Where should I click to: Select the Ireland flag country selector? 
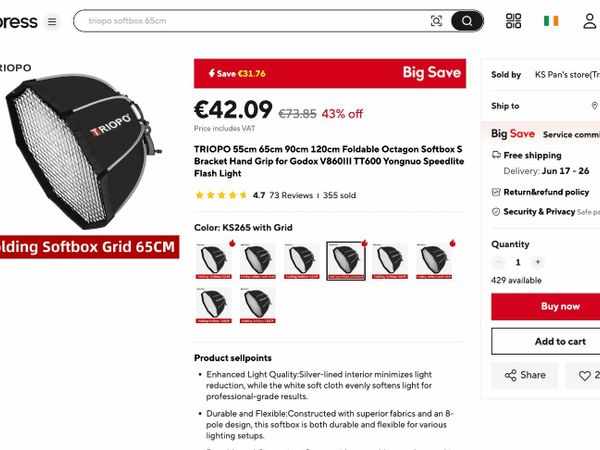(x=551, y=21)
